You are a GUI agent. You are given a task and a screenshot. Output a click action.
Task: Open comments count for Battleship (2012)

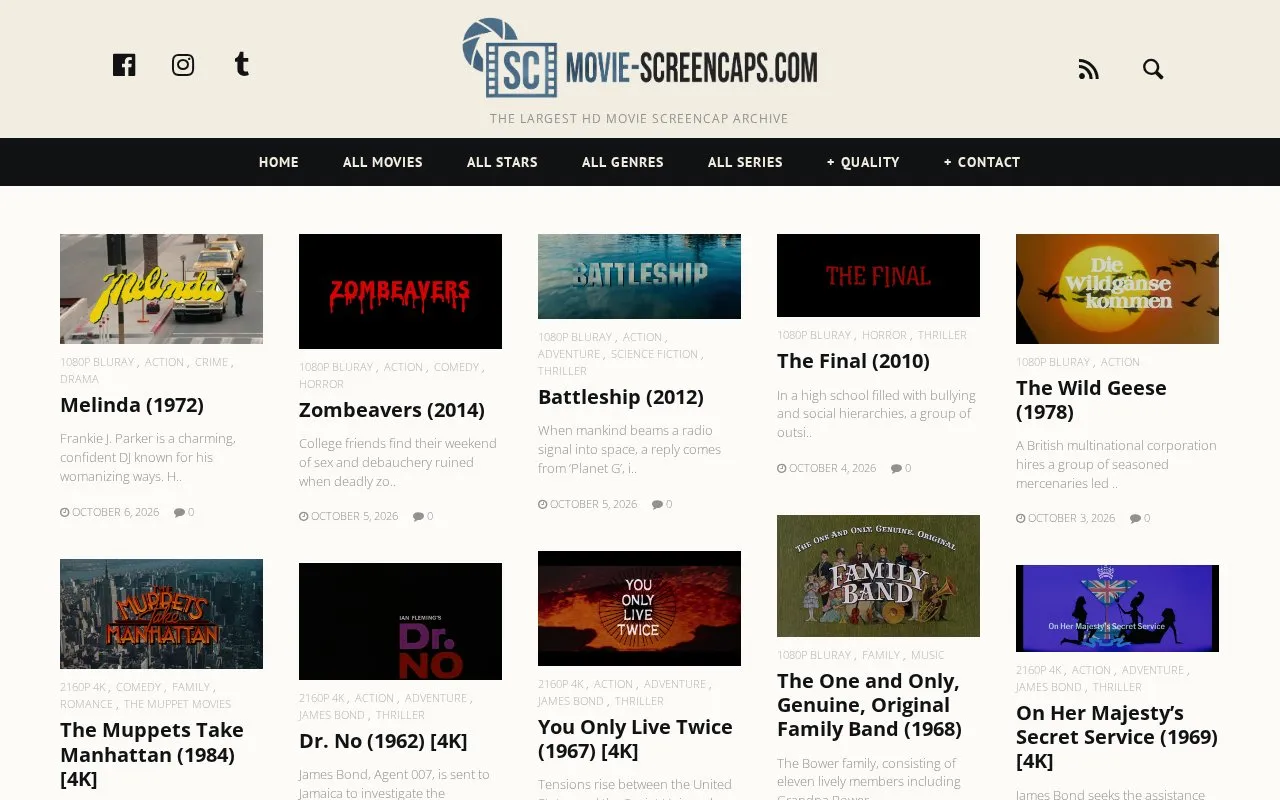click(662, 504)
